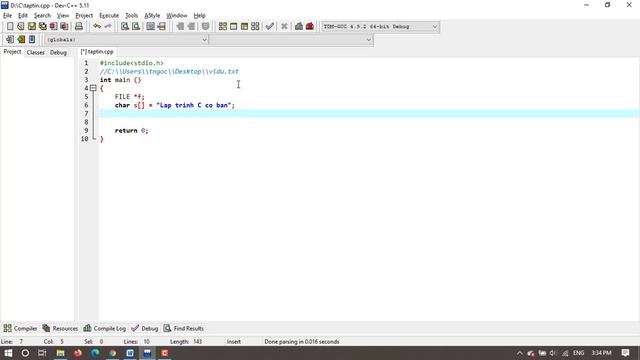Run the program via Run icon

[233, 27]
